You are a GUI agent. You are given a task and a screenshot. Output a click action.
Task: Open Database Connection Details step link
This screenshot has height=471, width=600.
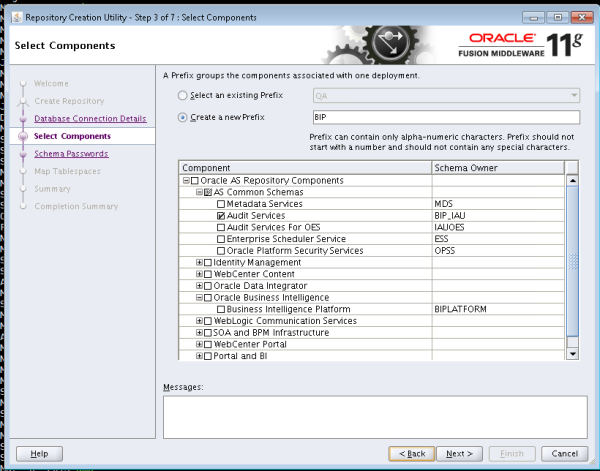(90, 119)
